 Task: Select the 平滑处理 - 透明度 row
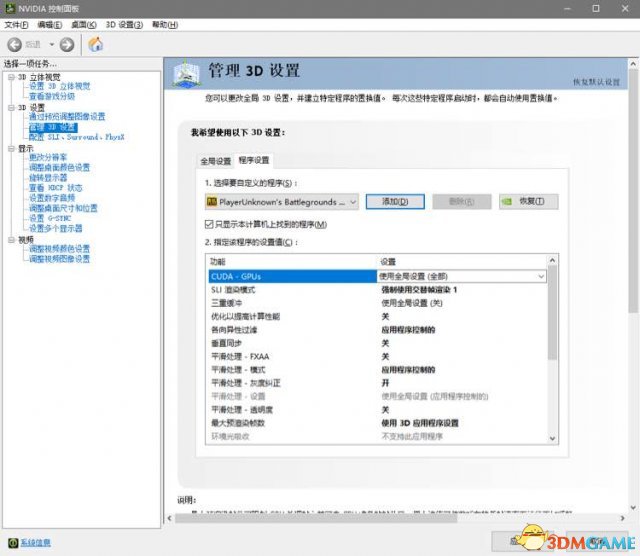[x=378, y=410]
